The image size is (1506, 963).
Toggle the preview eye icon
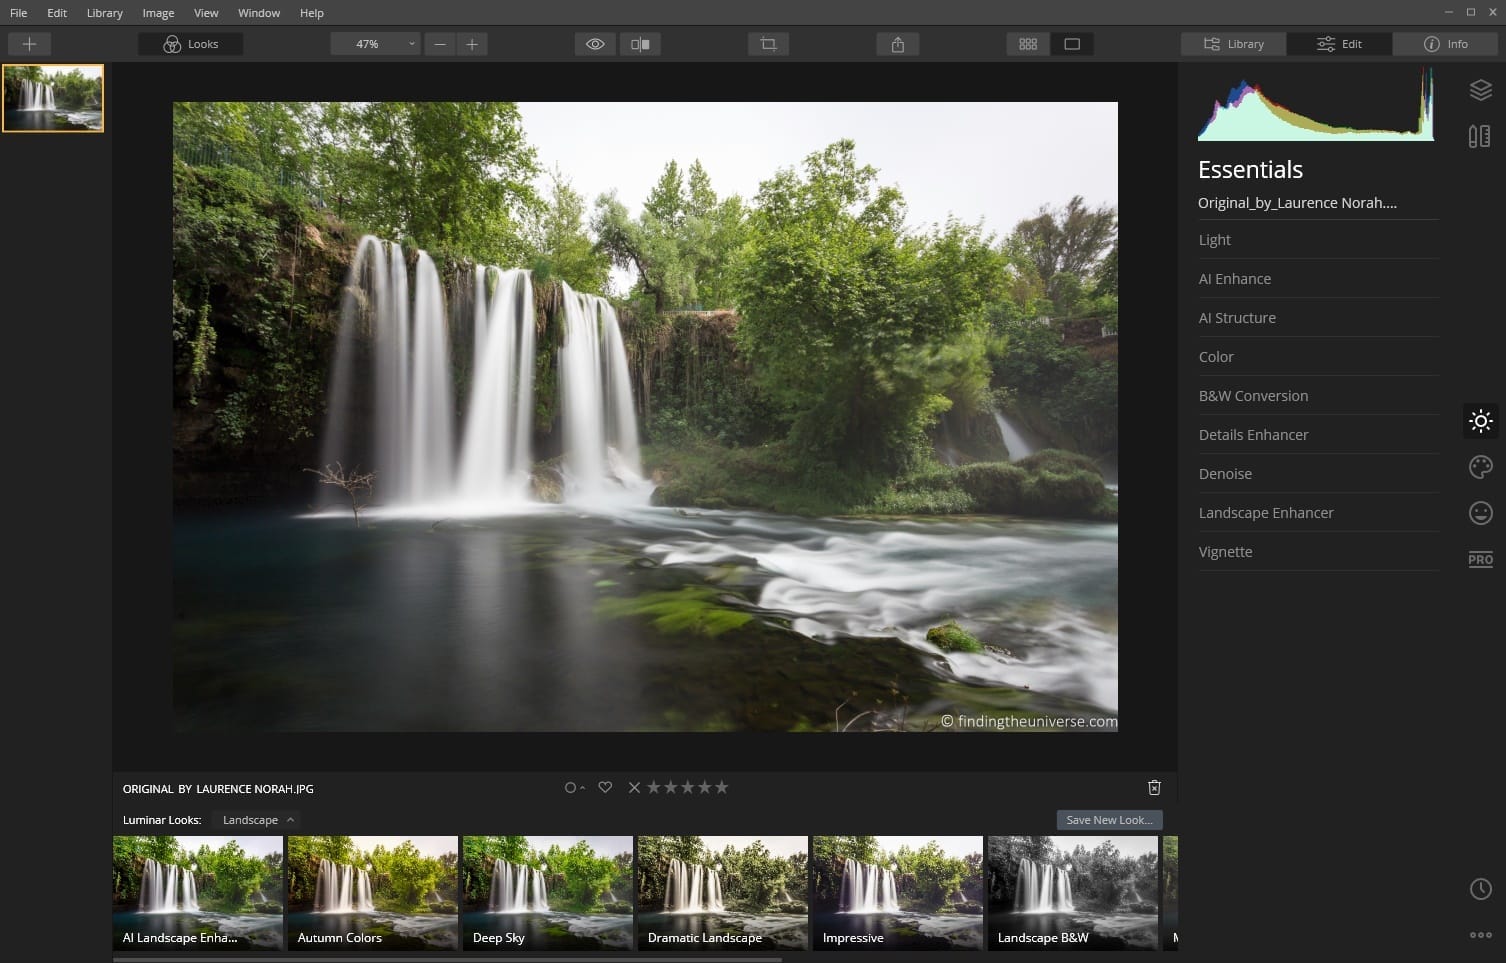[x=595, y=44]
